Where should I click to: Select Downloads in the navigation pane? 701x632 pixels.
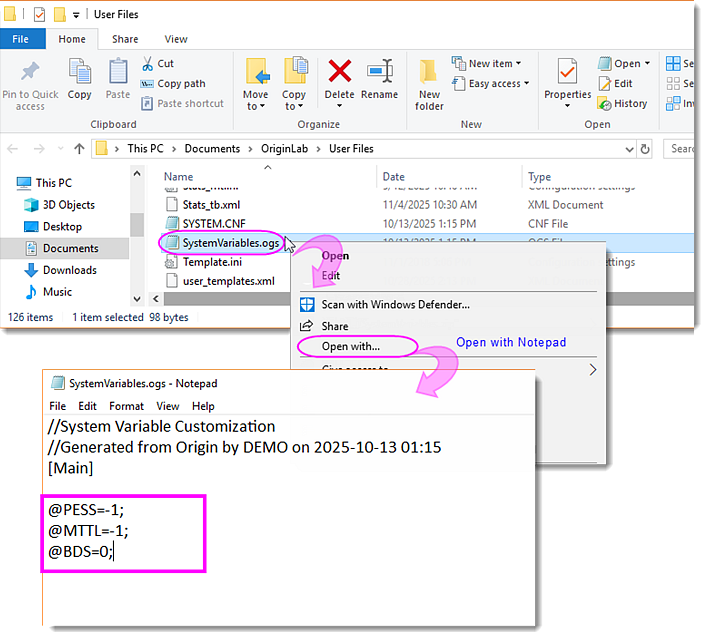[69, 270]
